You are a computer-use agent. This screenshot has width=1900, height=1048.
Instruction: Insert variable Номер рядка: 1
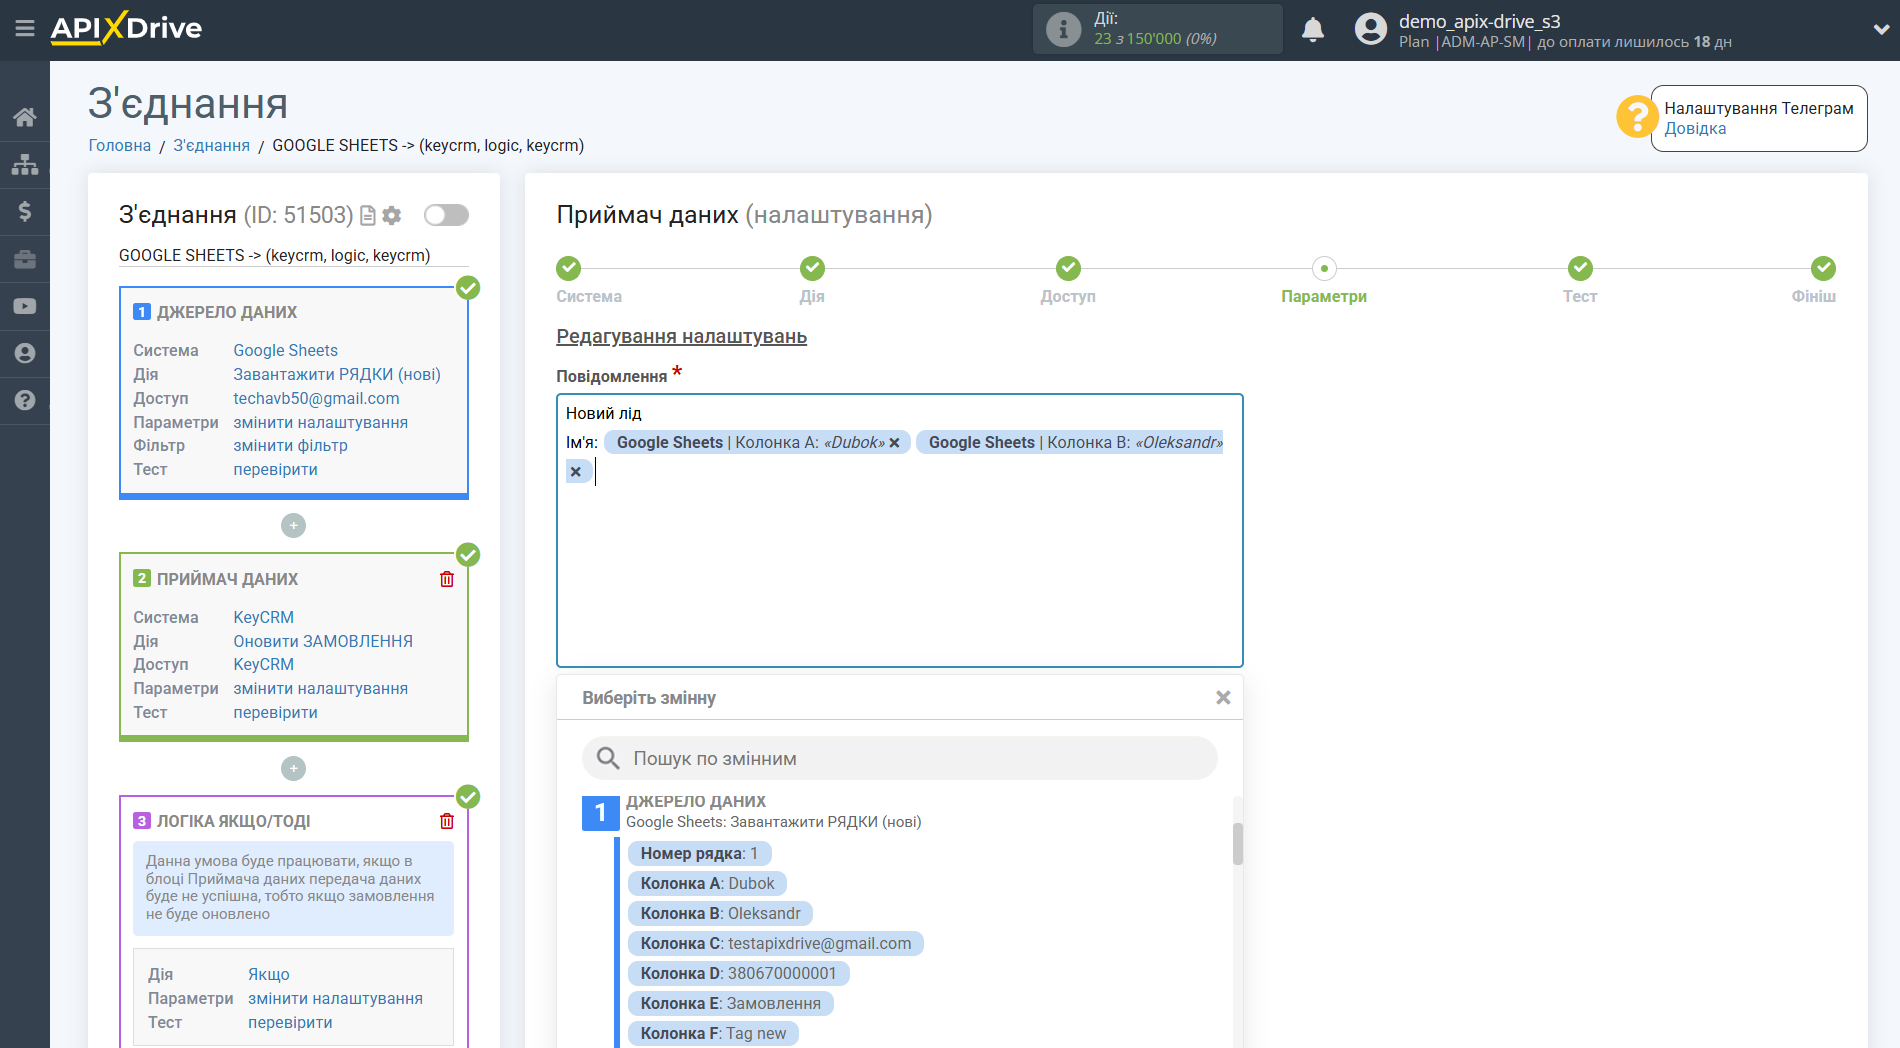(699, 853)
